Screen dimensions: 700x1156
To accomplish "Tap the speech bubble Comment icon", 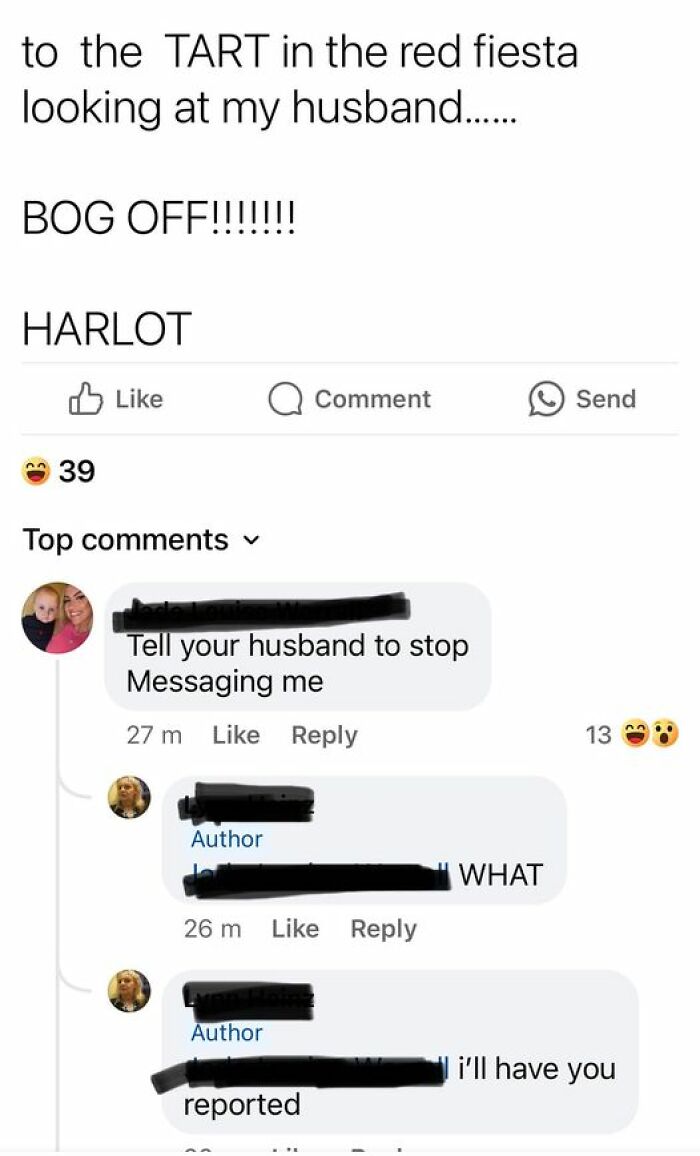I will pyautogui.click(x=285, y=400).
